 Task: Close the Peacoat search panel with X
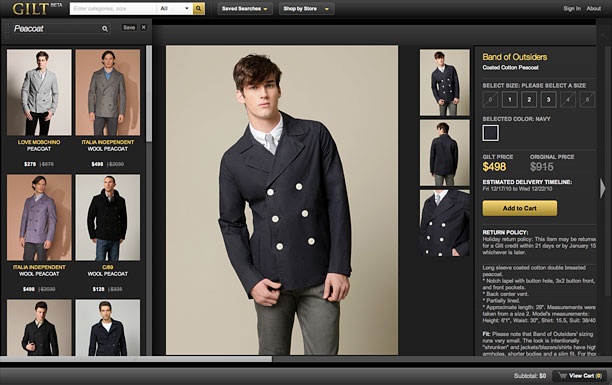click(x=144, y=27)
